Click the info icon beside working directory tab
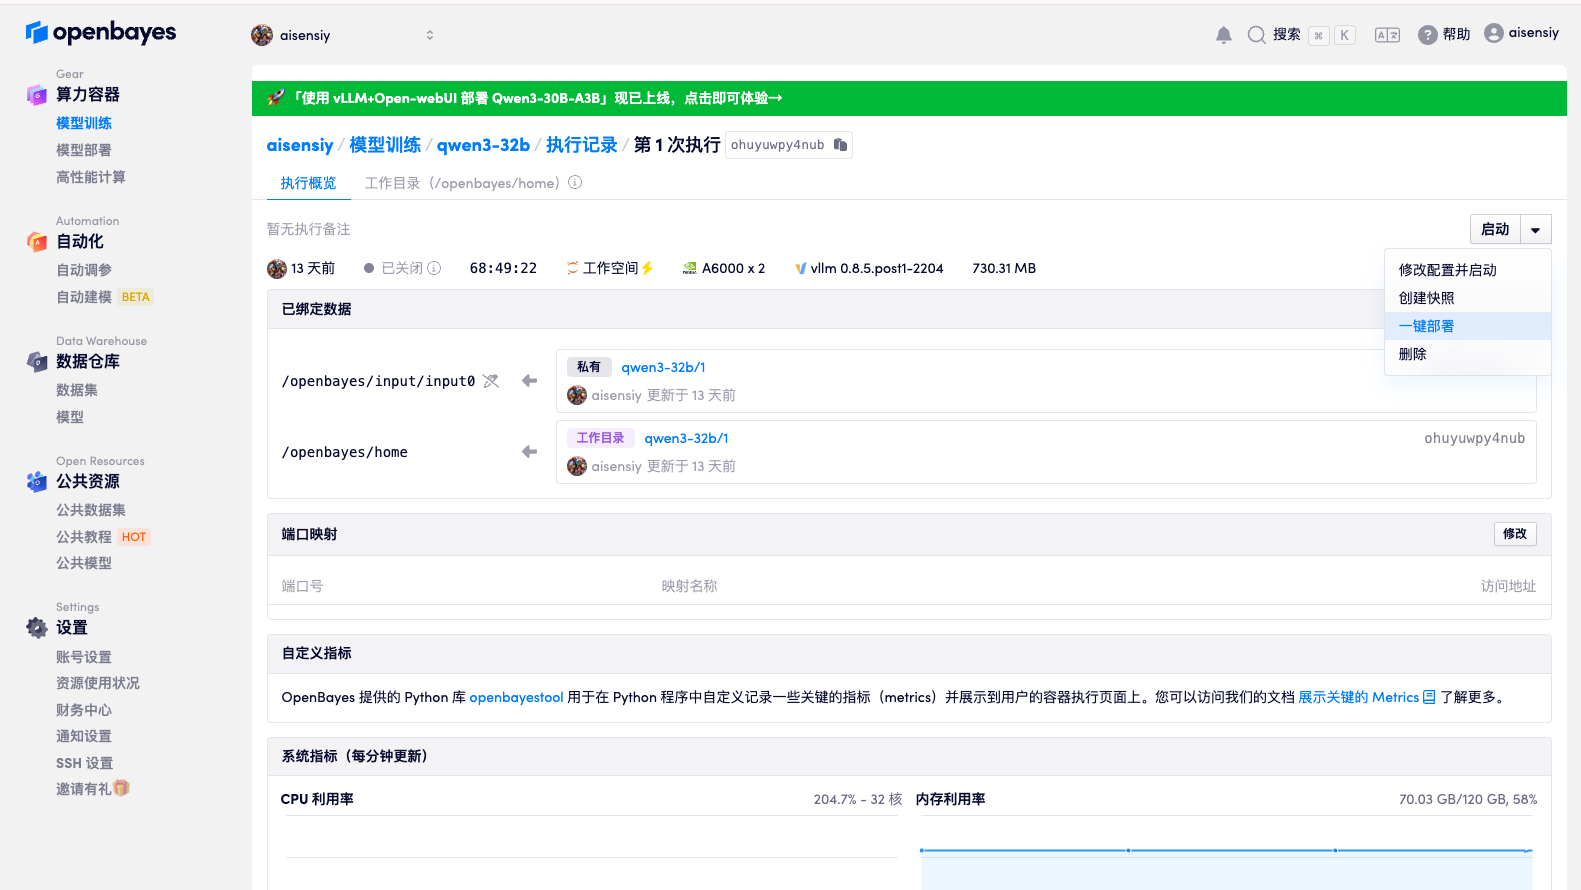This screenshot has height=890, width=1581. coord(575,183)
